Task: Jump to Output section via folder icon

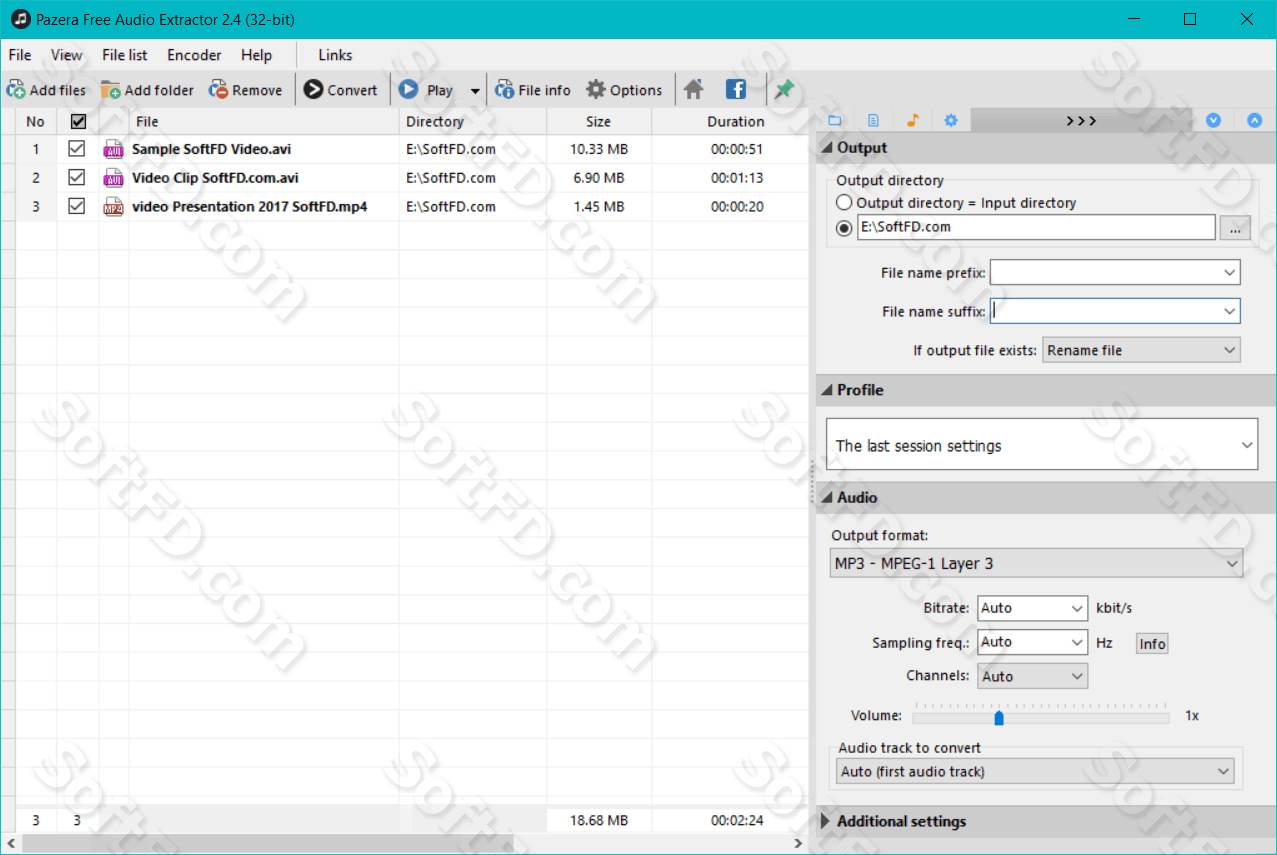Action: click(836, 121)
